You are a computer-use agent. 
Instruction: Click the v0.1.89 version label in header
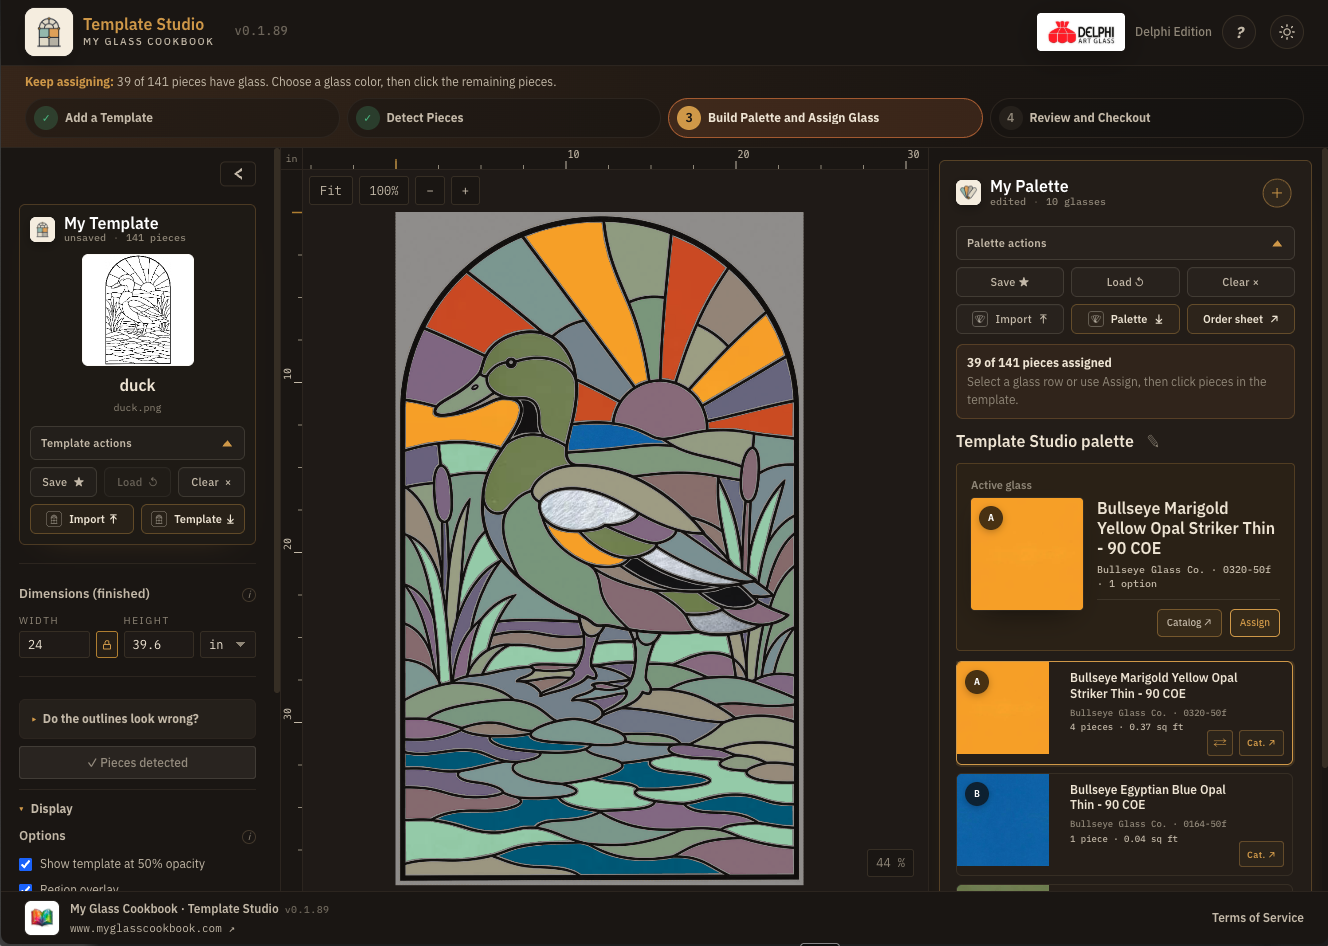coord(261,31)
